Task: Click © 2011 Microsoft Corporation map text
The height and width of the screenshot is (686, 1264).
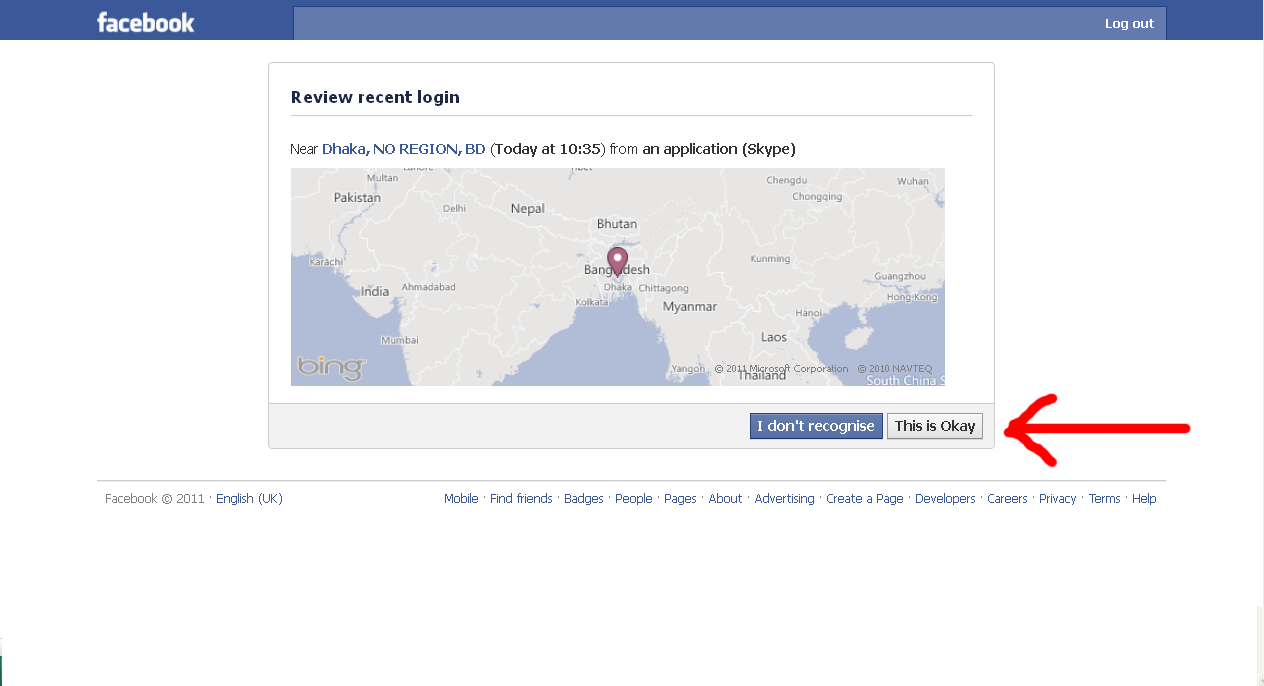Action: (x=781, y=369)
